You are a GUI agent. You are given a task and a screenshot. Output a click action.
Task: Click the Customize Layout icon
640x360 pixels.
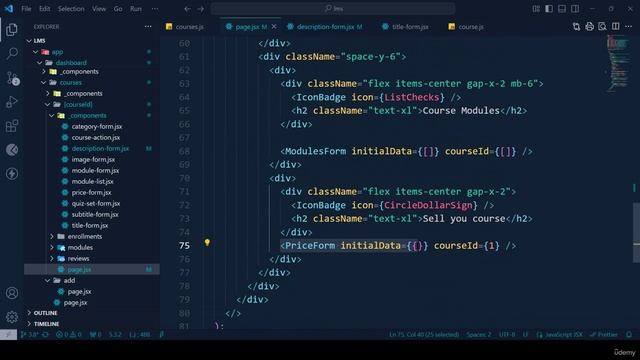[x=536, y=9]
